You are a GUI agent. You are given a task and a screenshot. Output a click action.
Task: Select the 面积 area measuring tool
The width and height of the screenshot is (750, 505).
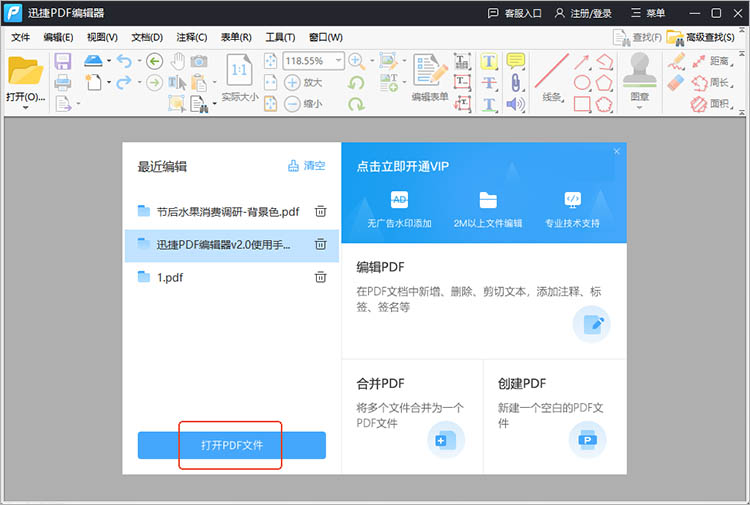pyautogui.click(x=713, y=104)
